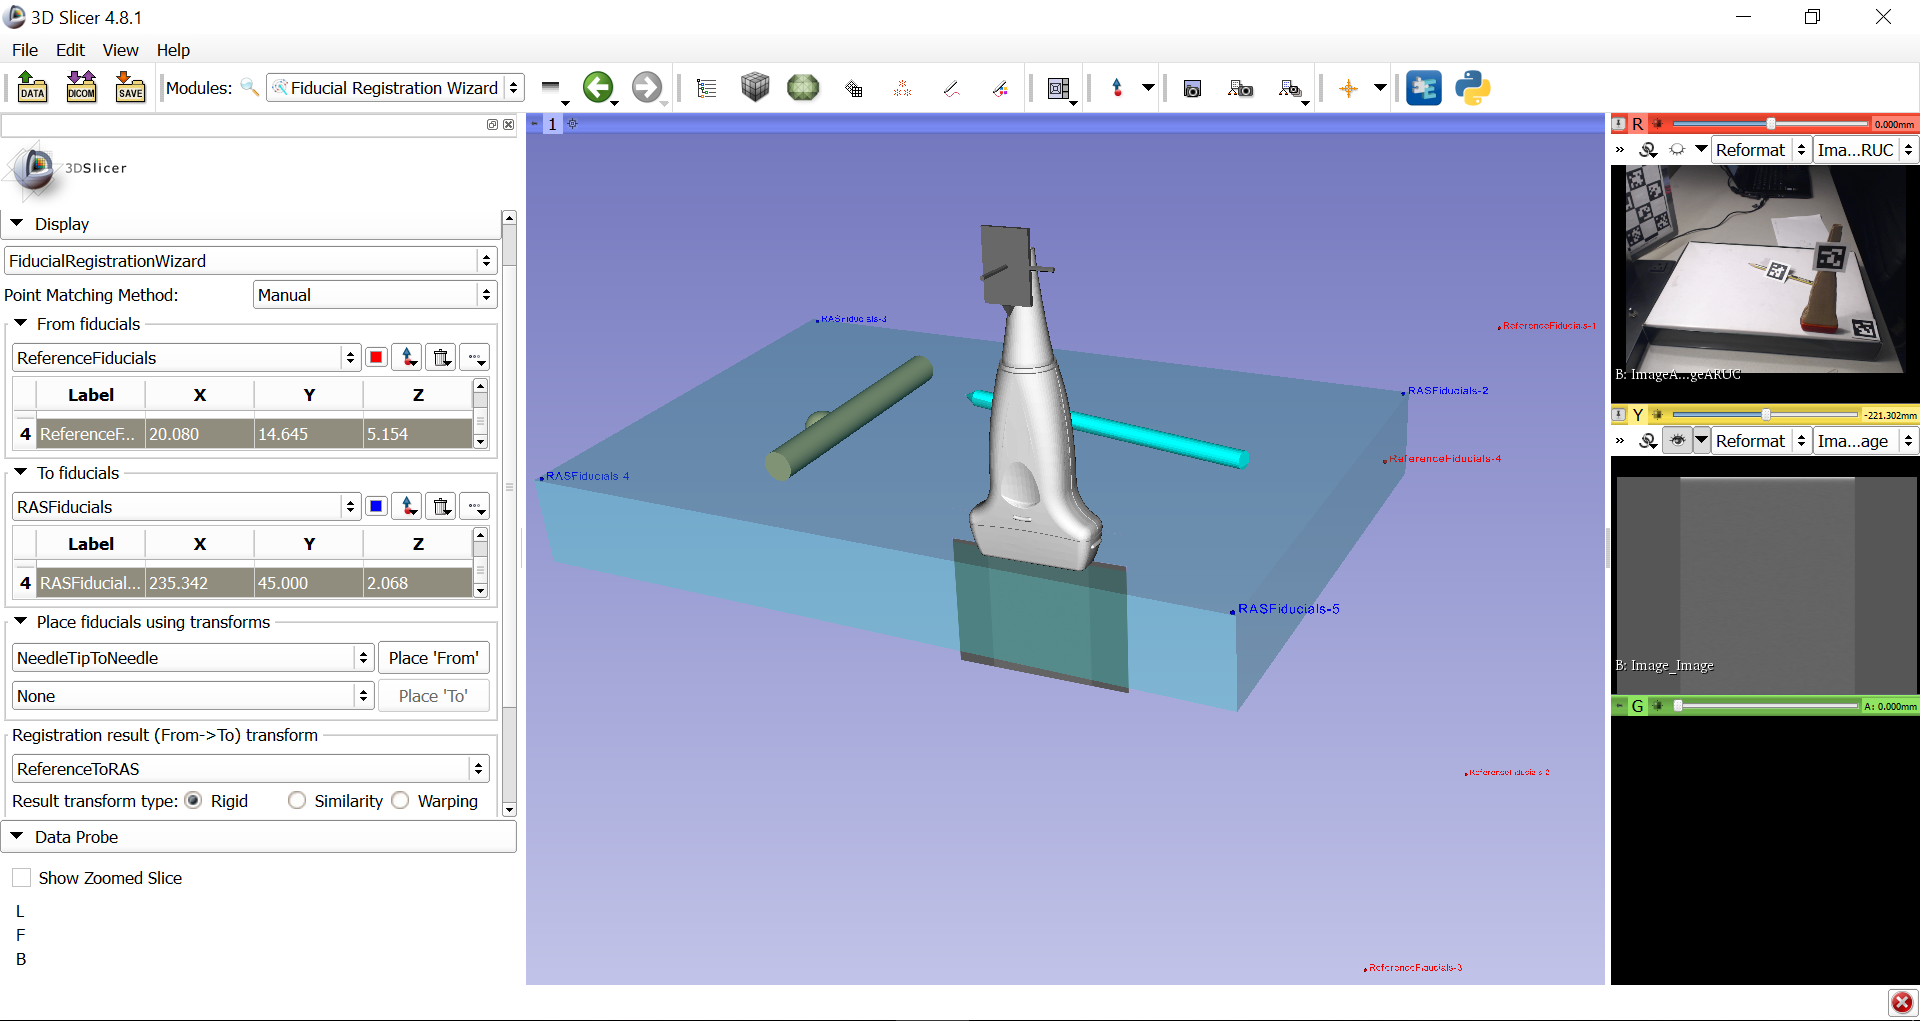Open the View menu
The image size is (1922, 1022).
point(120,50)
